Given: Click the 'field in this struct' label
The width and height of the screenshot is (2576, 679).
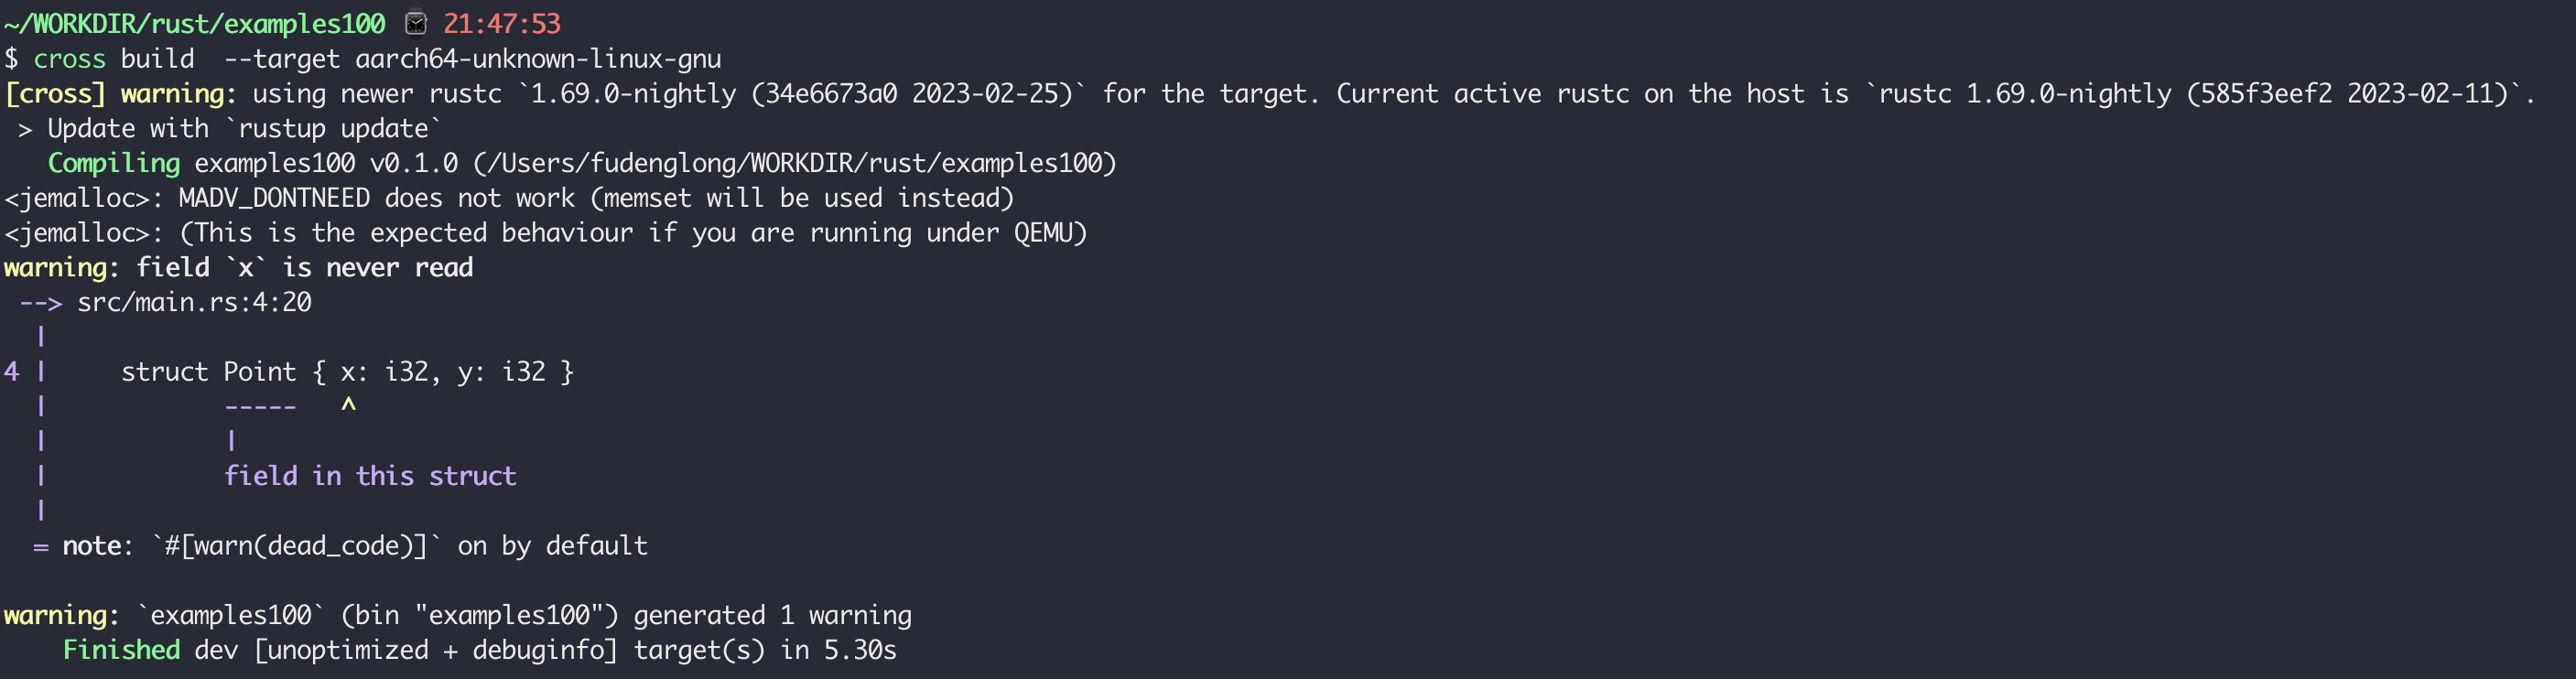Looking at the screenshot, I should [x=370, y=476].
